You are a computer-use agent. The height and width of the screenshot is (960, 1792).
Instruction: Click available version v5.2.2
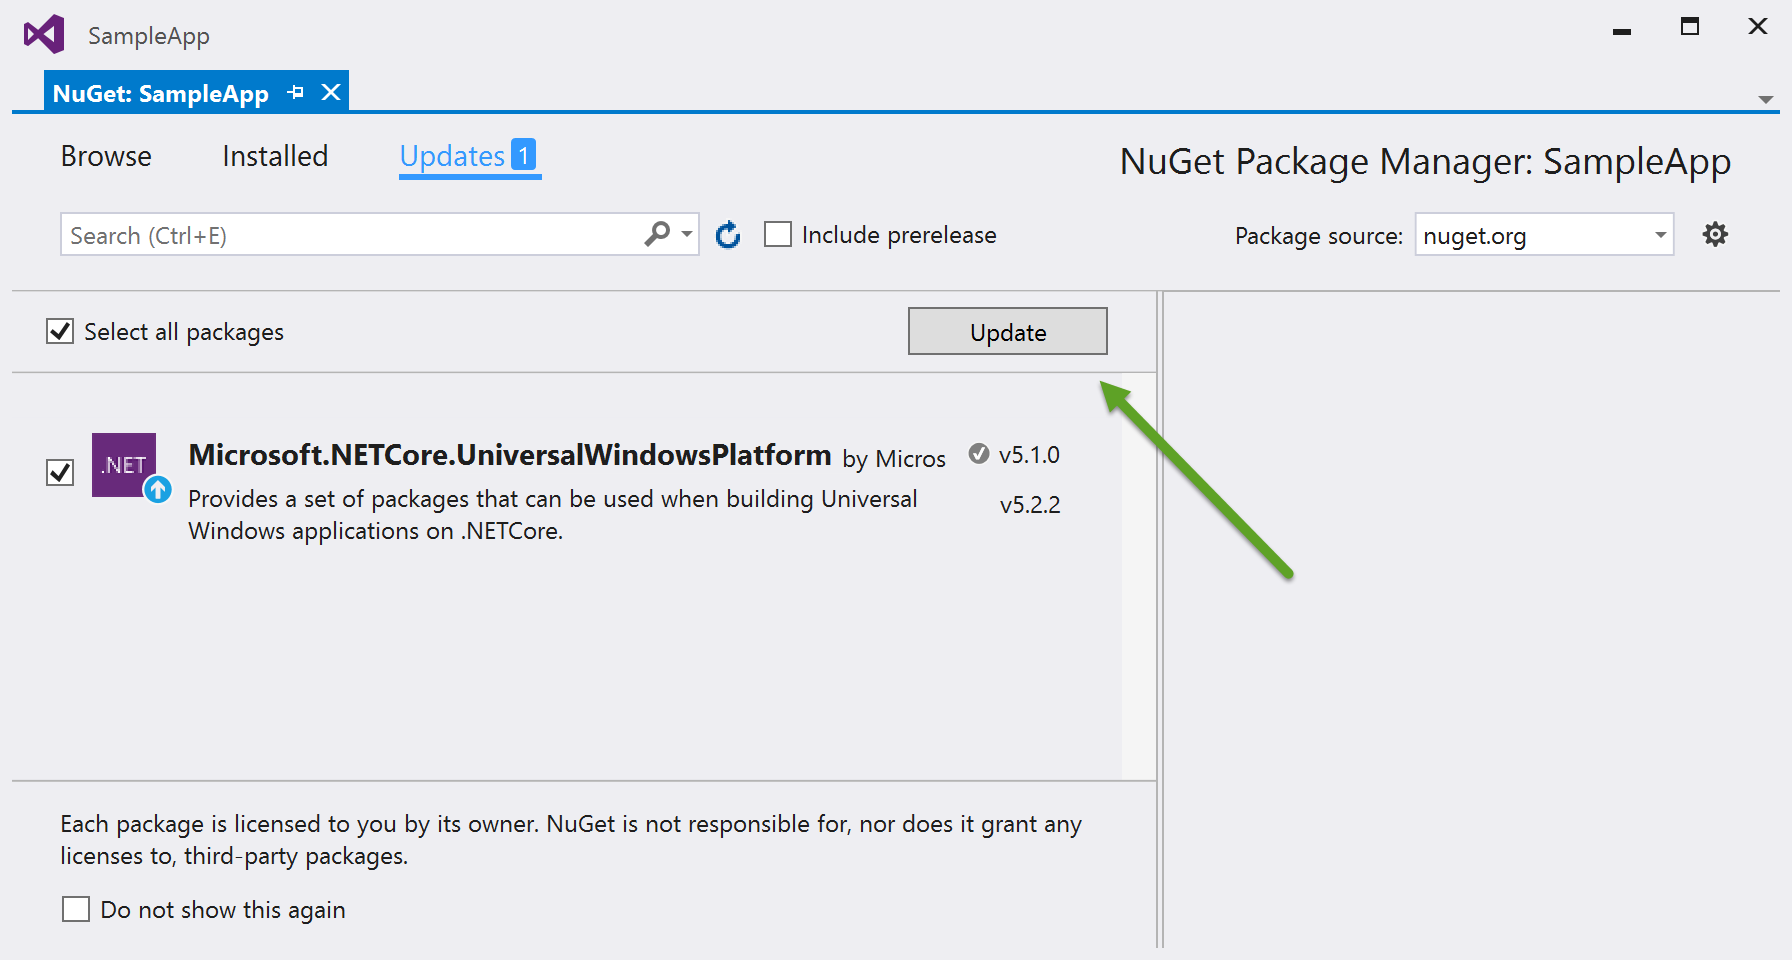(x=1030, y=505)
